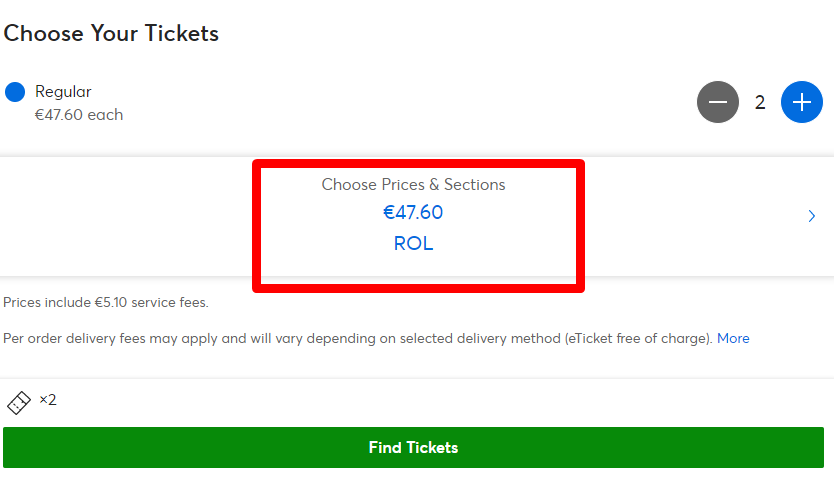Decrease ticket quantity with minus button
This screenshot has width=834, height=491.
pos(718,102)
